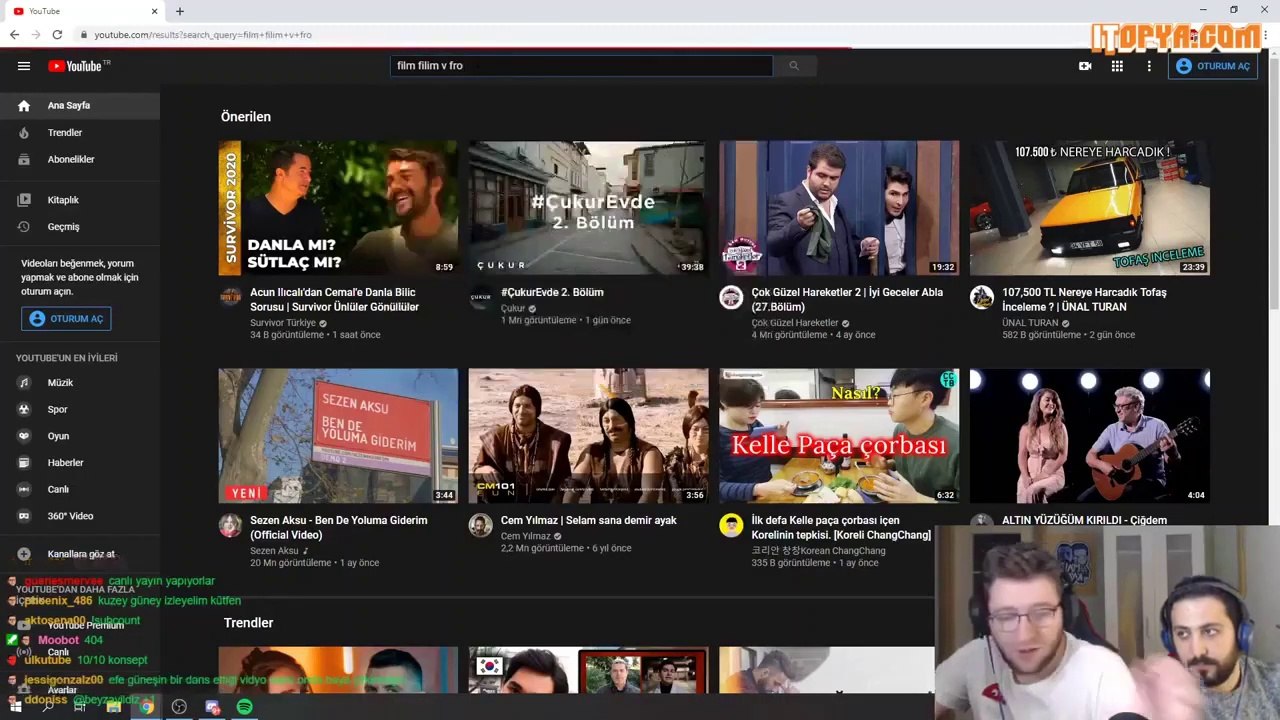Open the Tofaş İnceleme thumbnail

1090,208
